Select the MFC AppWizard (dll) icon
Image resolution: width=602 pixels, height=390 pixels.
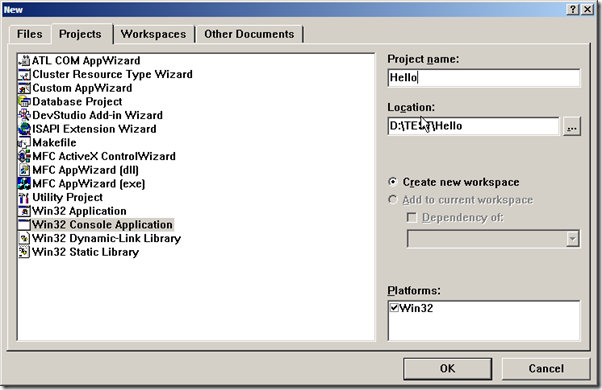click(x=24, y=170)
